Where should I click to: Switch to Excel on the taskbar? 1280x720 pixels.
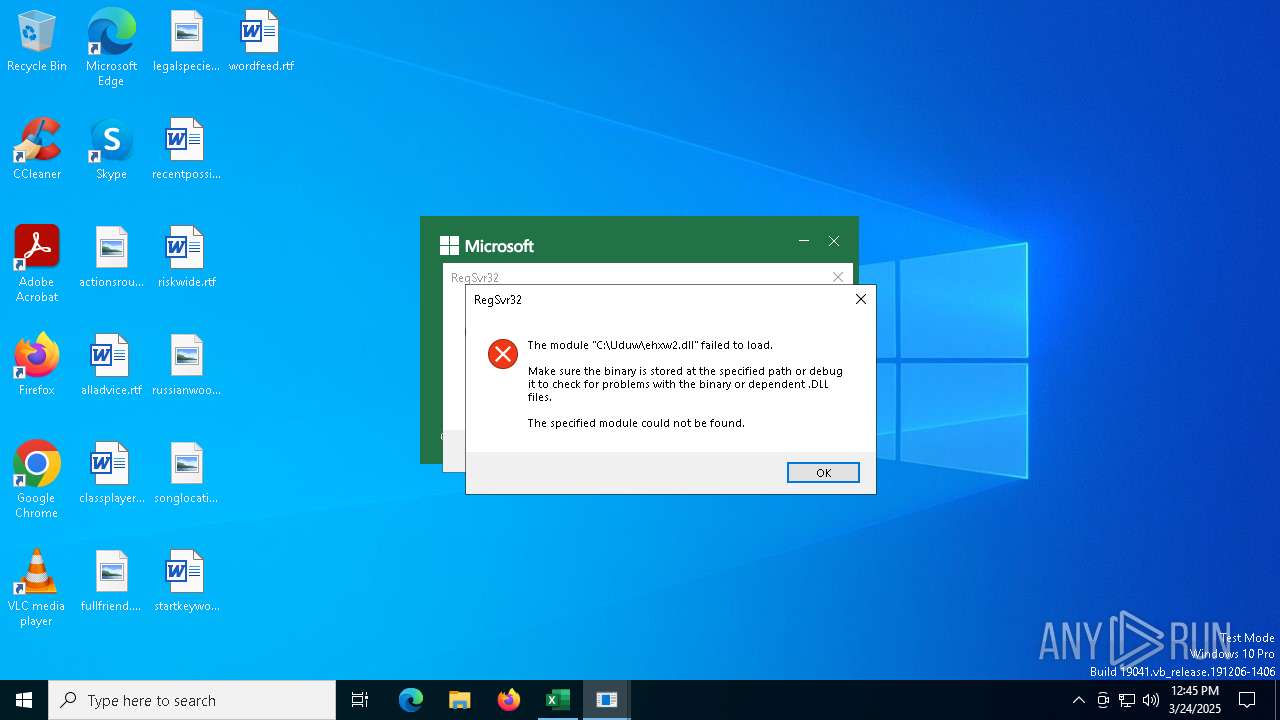tap(557, 700)
